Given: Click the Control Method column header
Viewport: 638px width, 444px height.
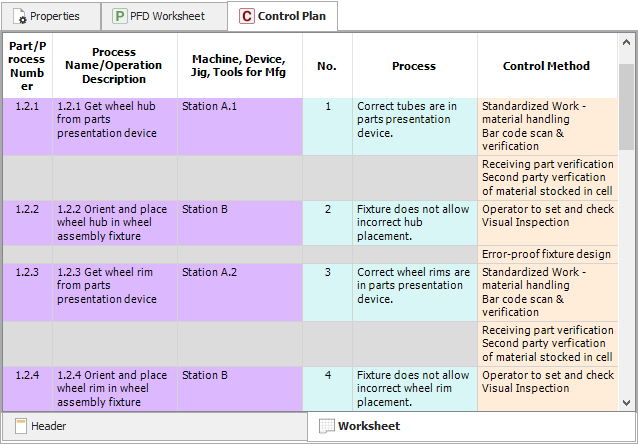Looking at the screenshot, I should pos(546,66).
